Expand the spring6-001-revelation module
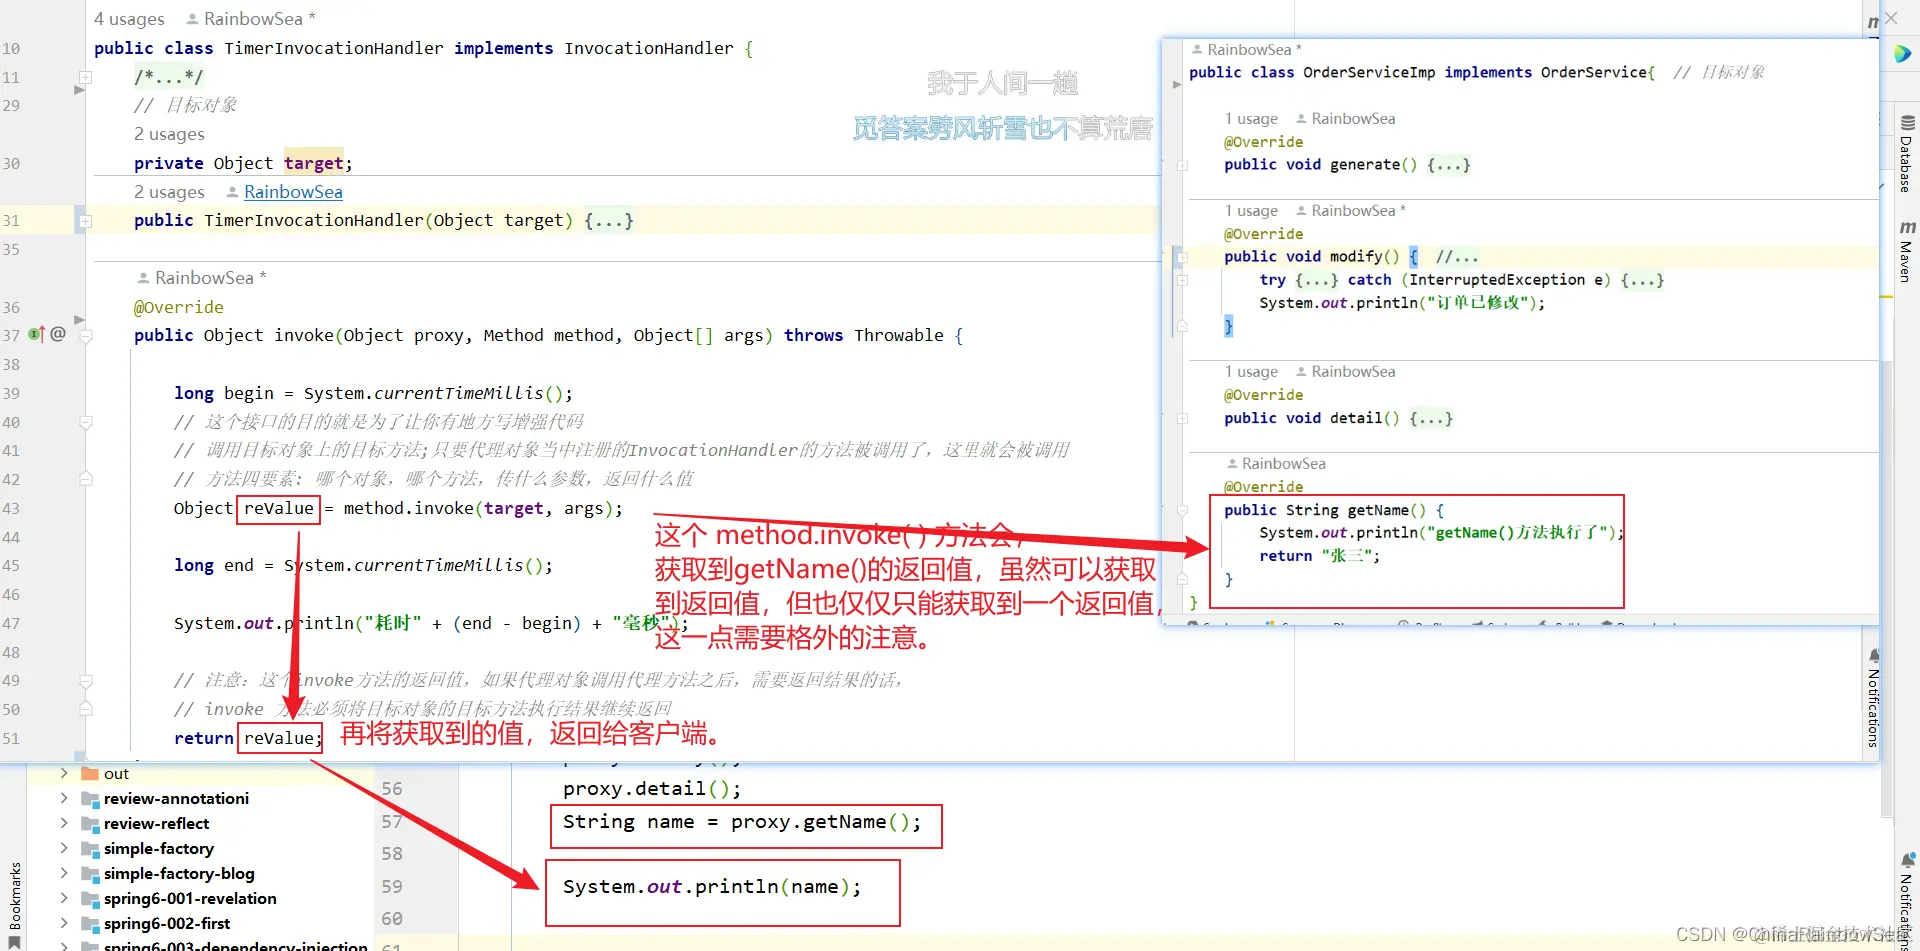 click(64, 898)
